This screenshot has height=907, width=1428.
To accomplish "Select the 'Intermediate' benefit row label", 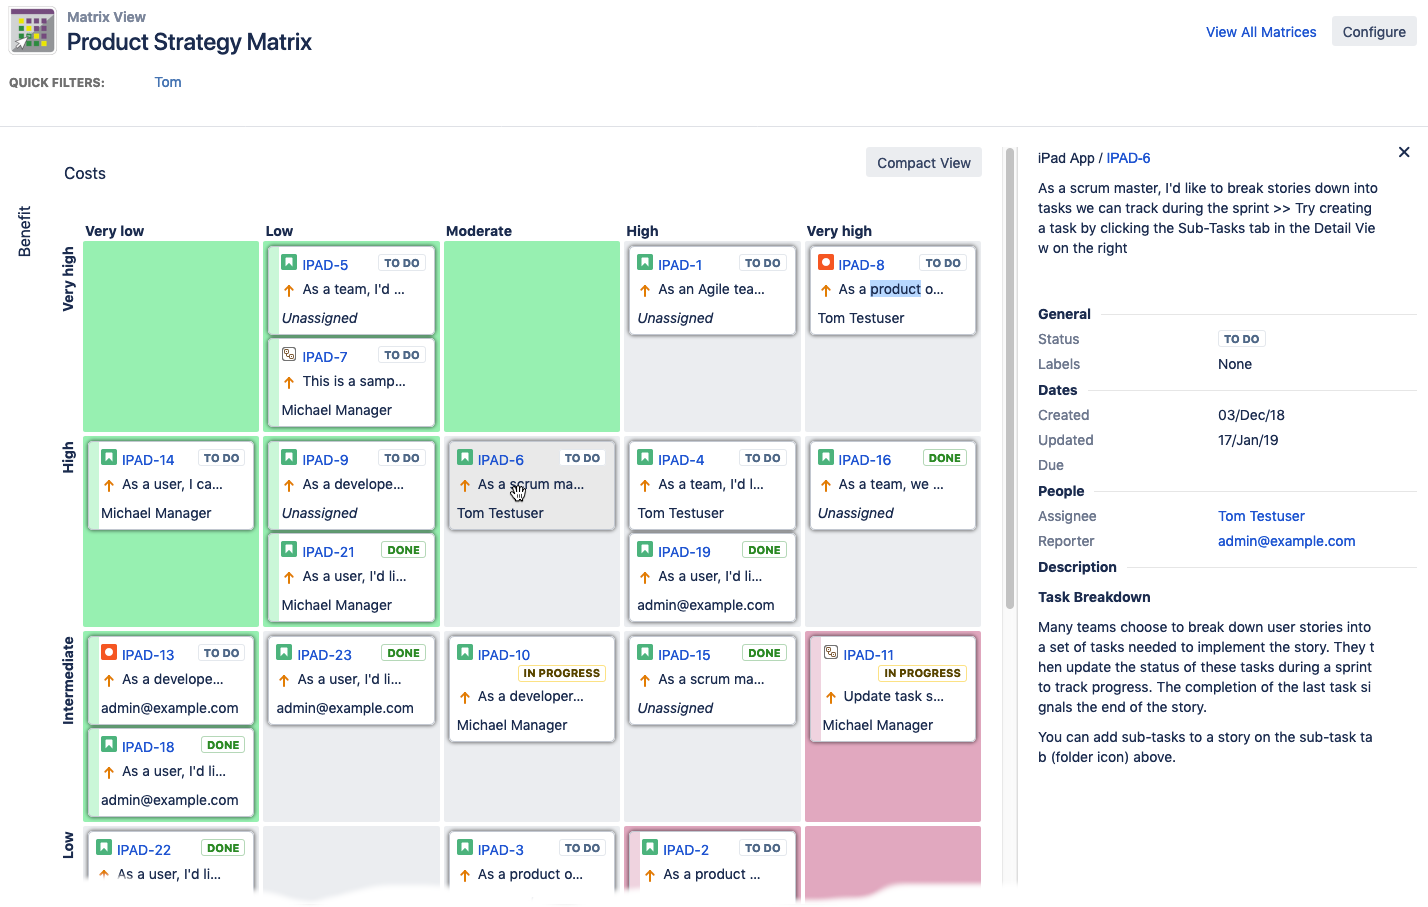I will coord(68,680).
